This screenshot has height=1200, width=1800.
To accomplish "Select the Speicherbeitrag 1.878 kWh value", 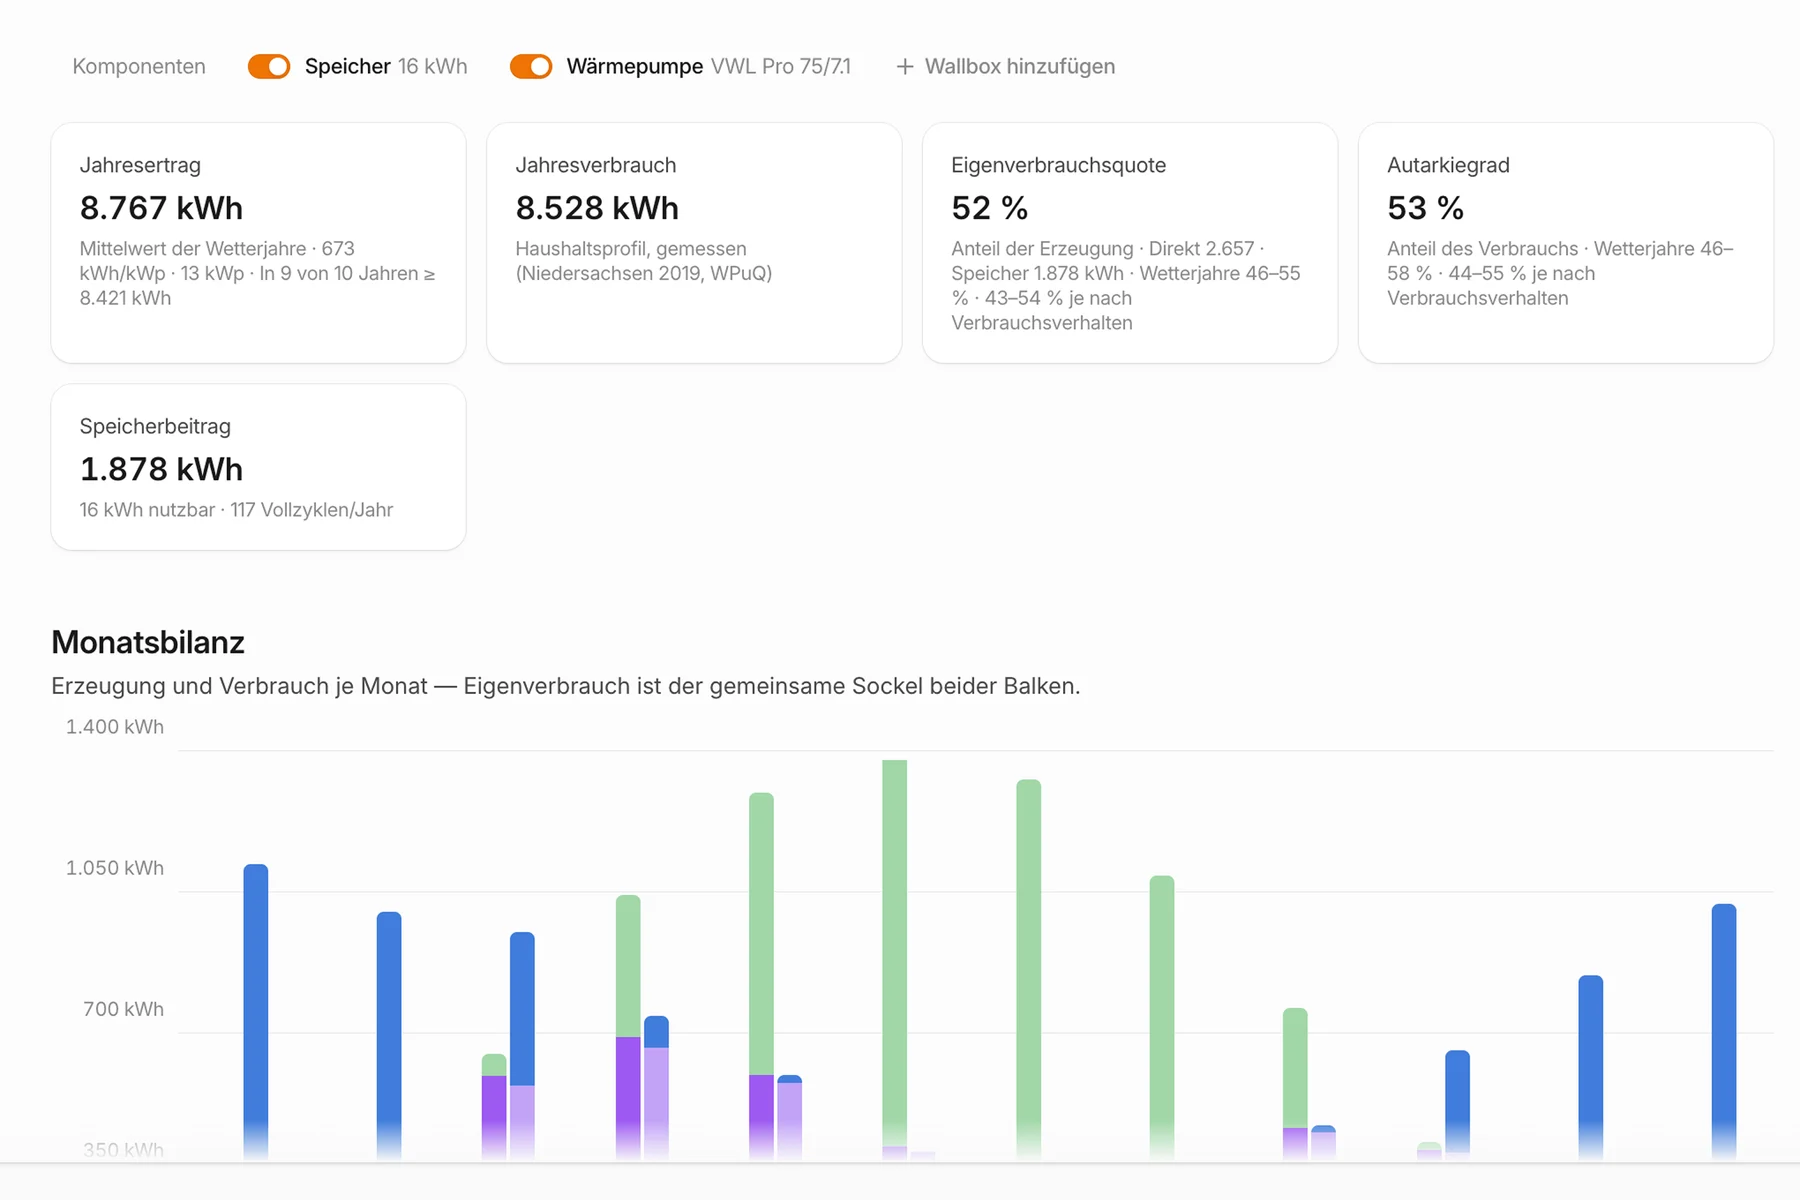I will click(x=161, y=469).
